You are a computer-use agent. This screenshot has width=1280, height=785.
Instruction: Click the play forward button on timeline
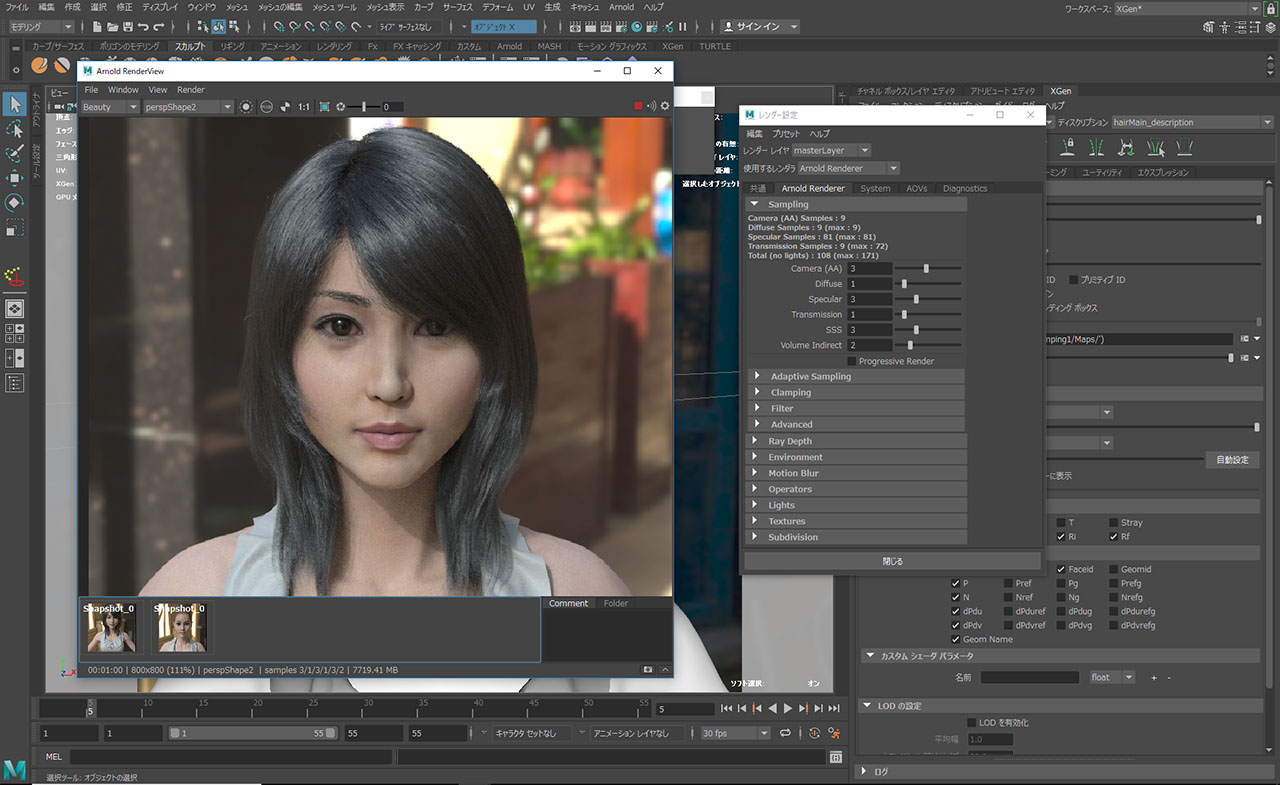click(x=788, y=708)
